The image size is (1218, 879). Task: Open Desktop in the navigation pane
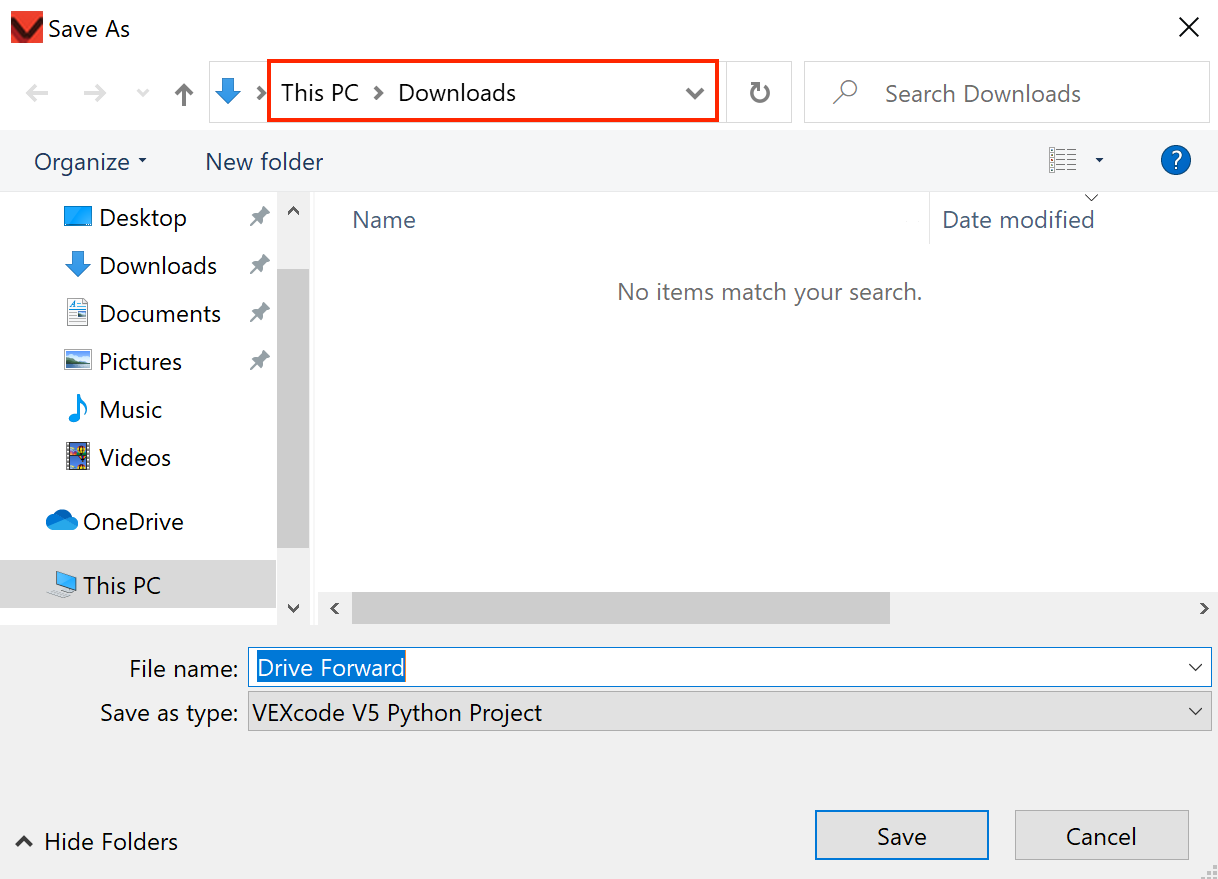coord(143,217)
